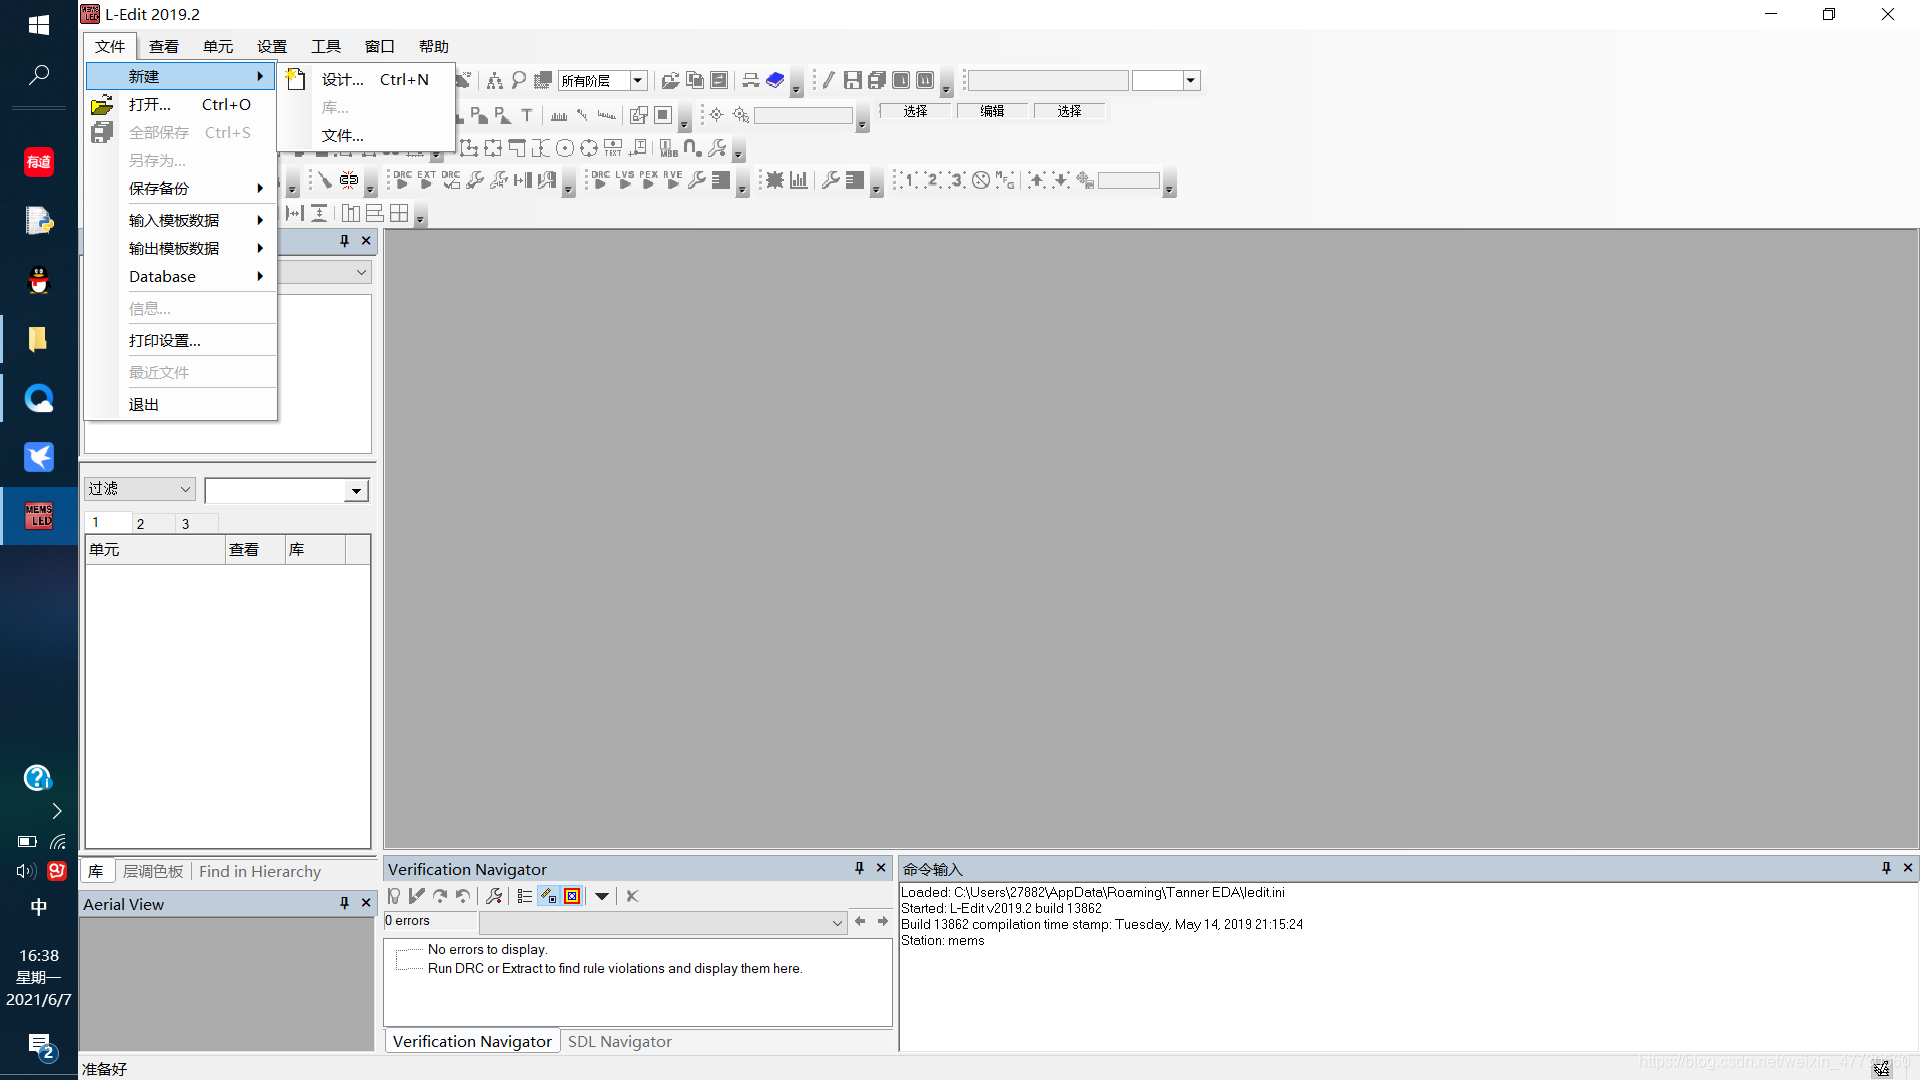Viewport: 1920px width, 1080px height.
Task: Select 设计... from the New submenu
Action: (343, 79)
